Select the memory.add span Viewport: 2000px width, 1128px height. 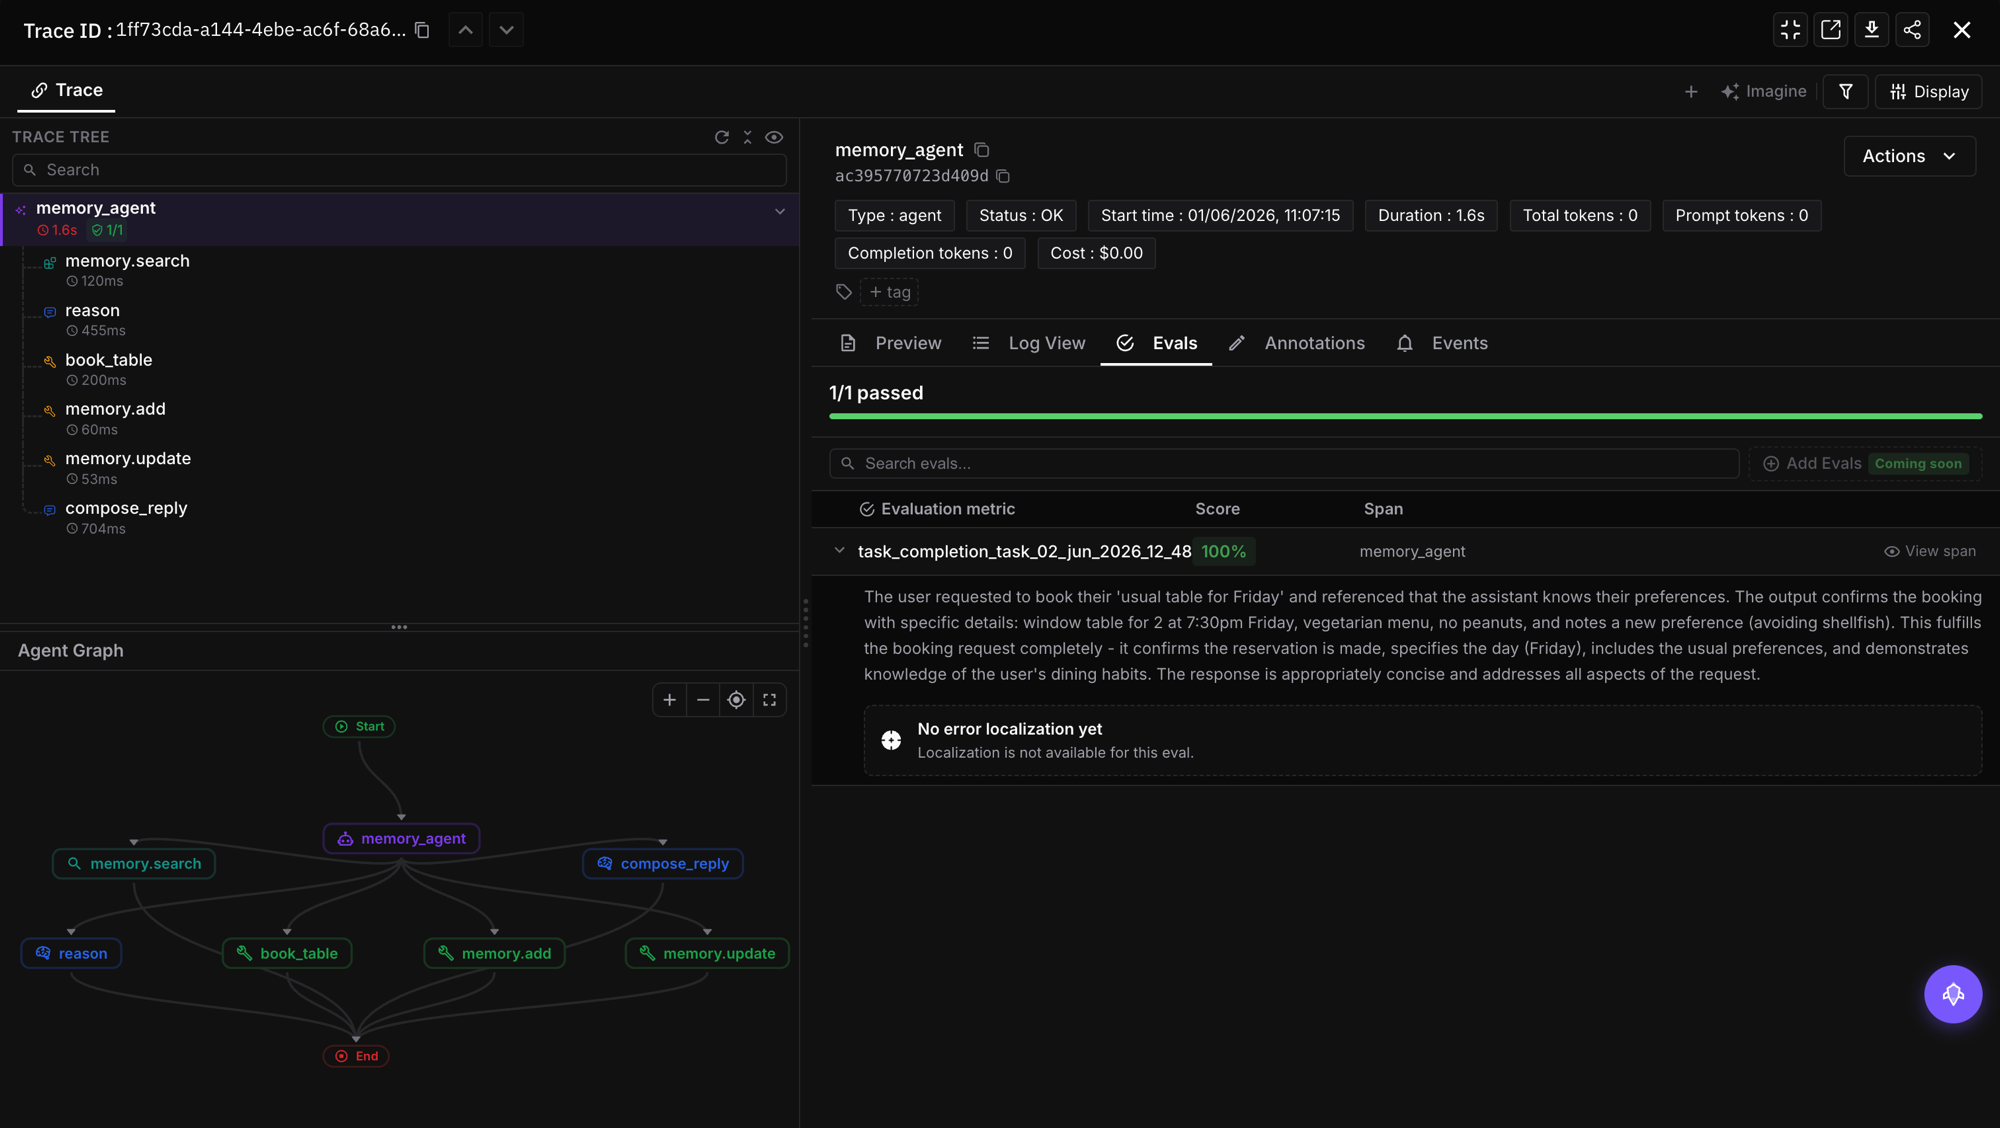pos(400,419)
